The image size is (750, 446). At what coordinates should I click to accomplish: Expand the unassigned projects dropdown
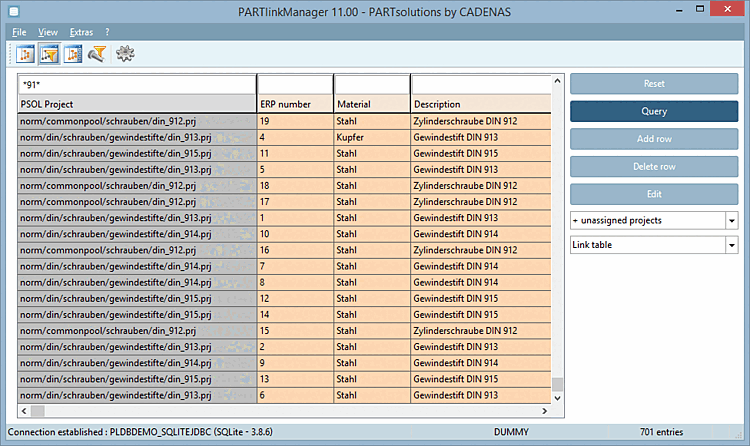coord(731,220)
